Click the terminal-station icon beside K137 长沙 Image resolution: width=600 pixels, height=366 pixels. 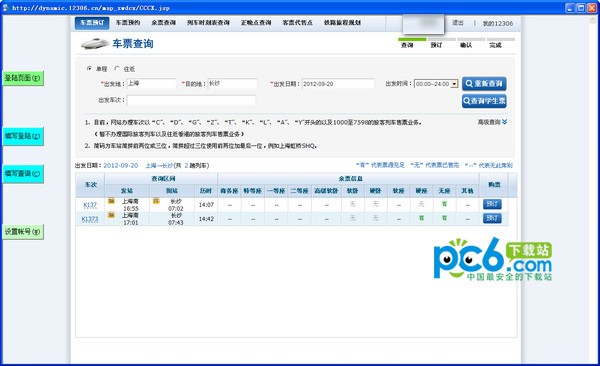(x=156, y=201)
